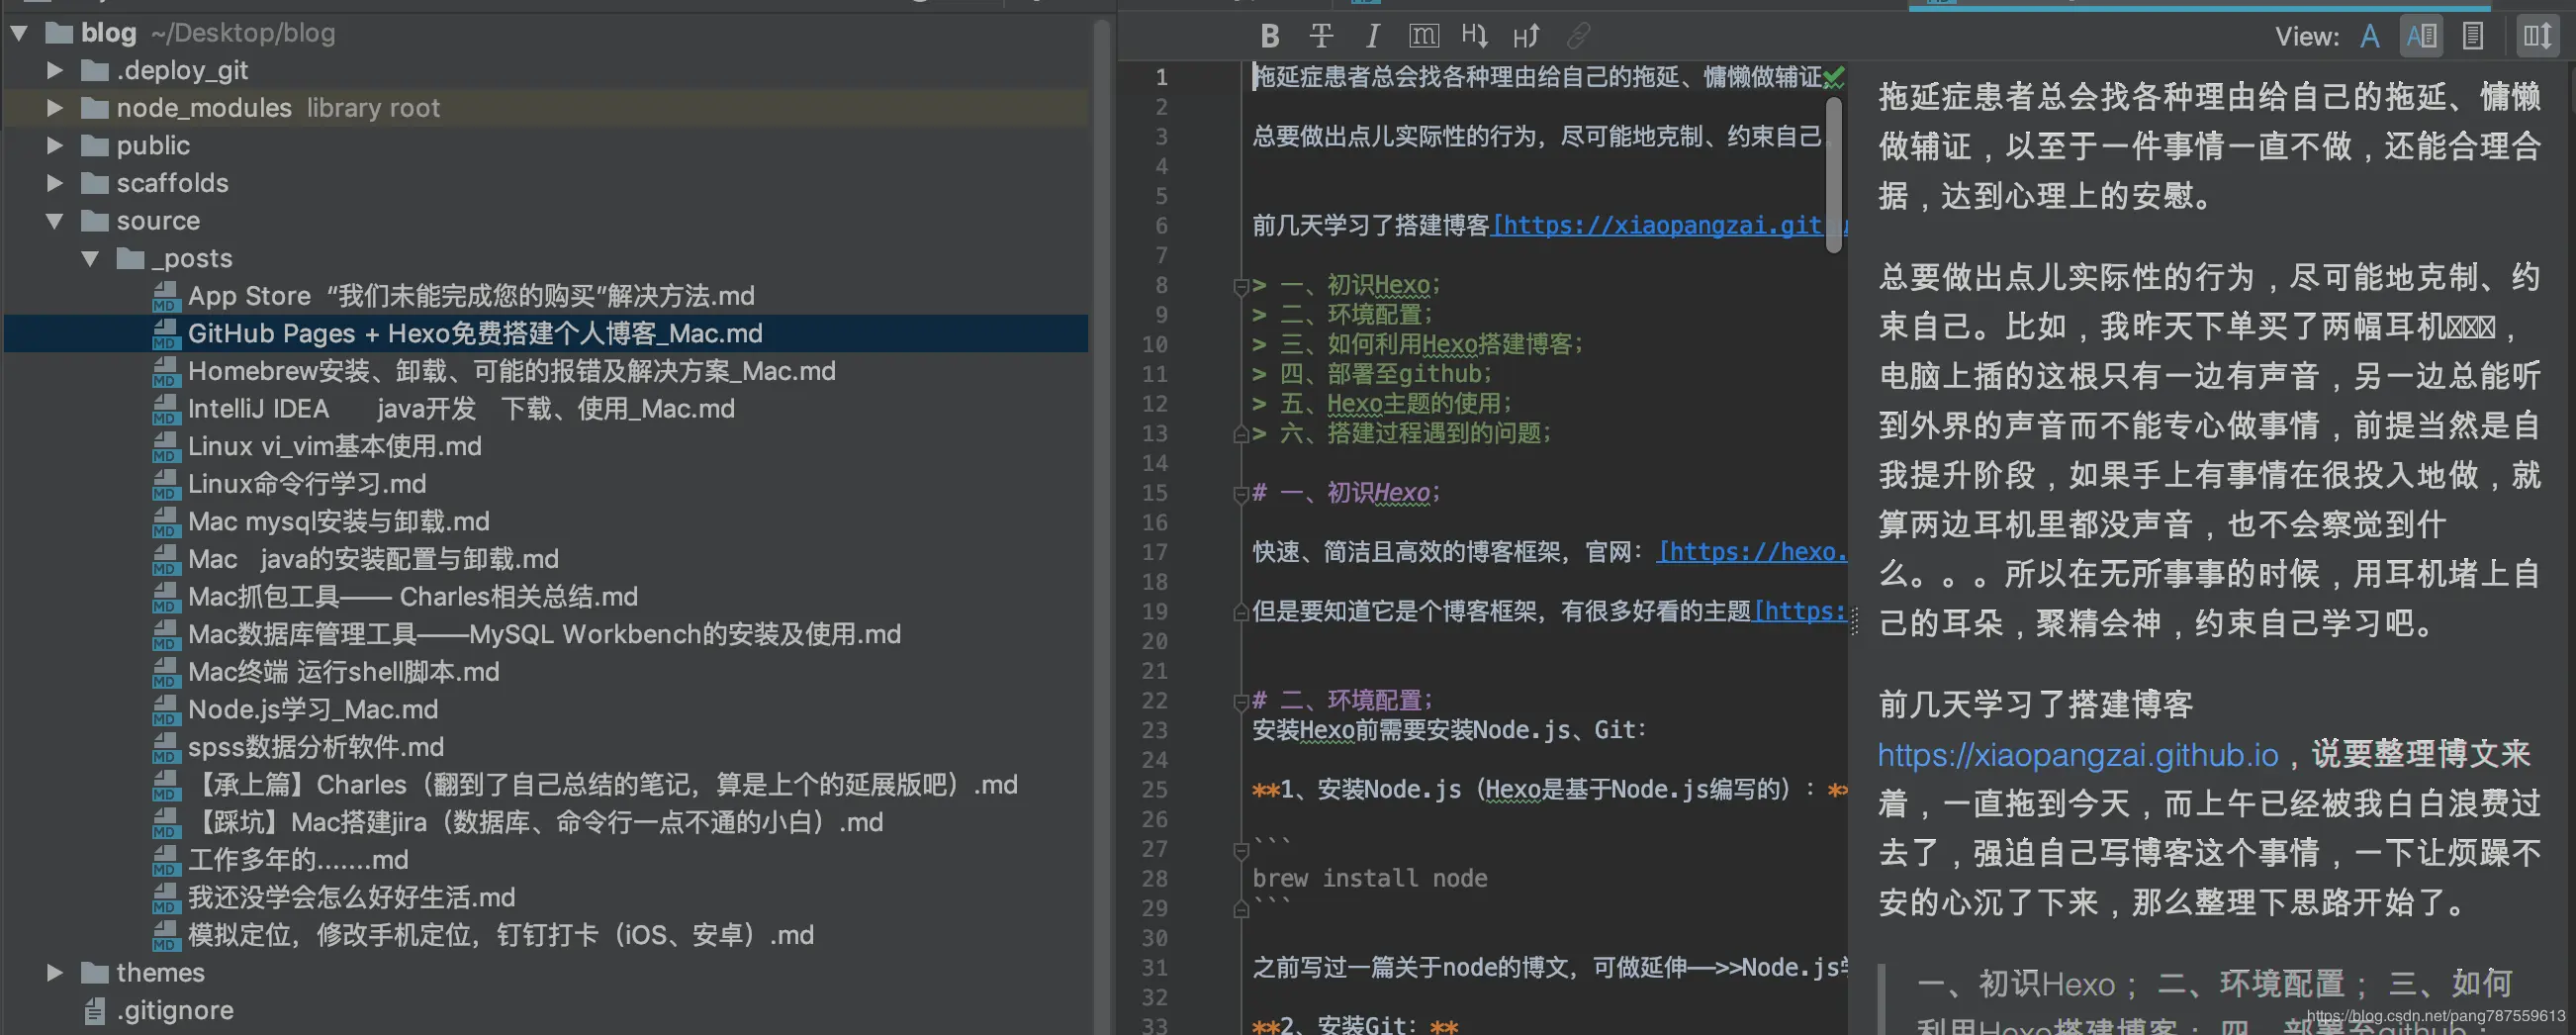Apply italic formatting from the toolbar

click(1373, 37)
